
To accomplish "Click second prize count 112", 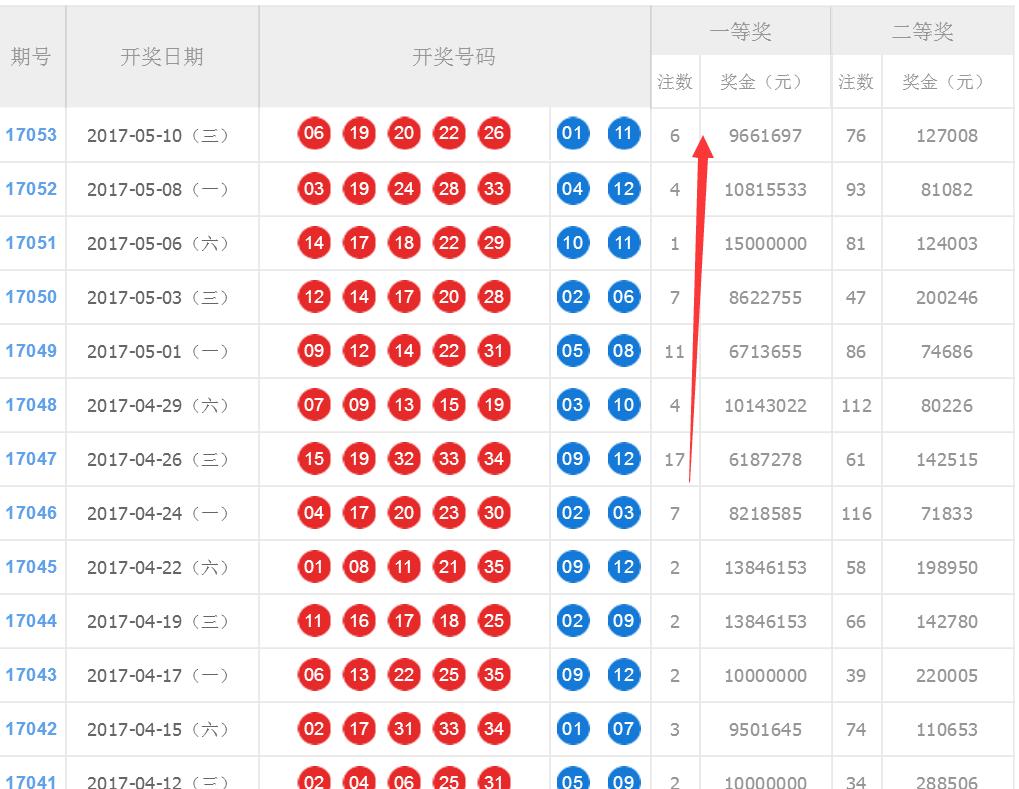I will pyautogui.click(x=856, y=405).
